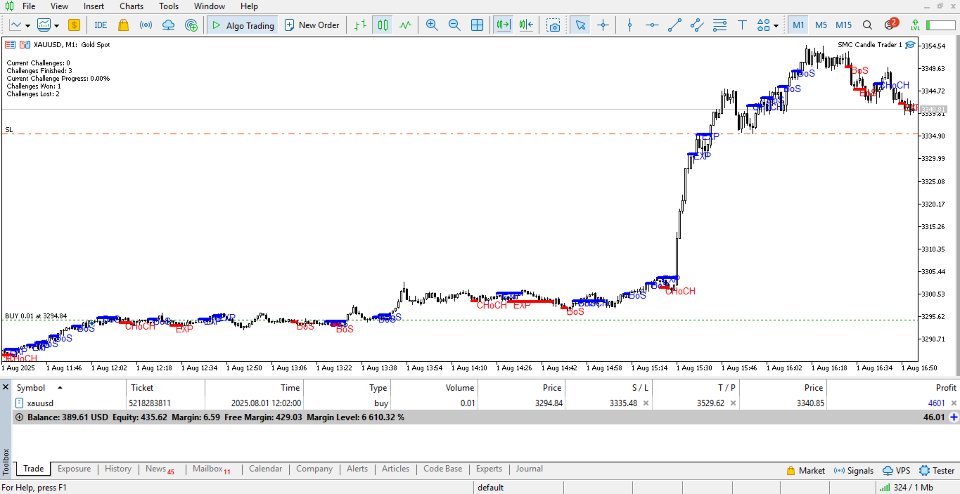Open the MQL5 IDE editor

pos(101,25)
